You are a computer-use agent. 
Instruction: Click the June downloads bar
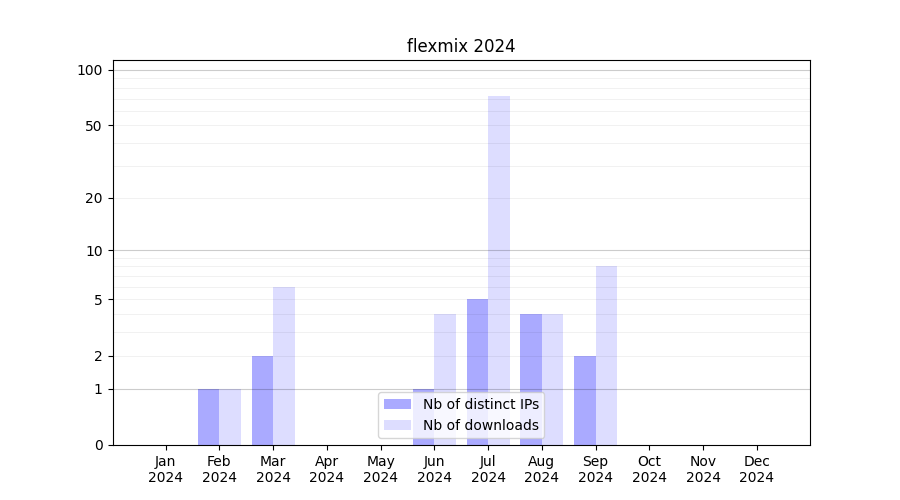click(445, 360)
